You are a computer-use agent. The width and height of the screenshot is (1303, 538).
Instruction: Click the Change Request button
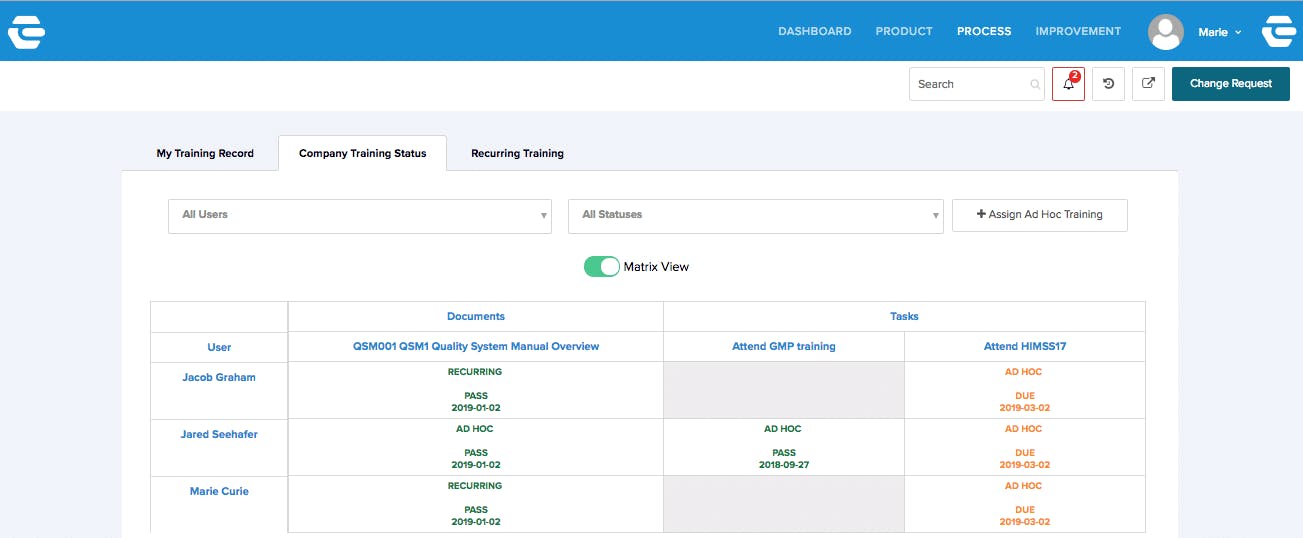(1231, 84)
